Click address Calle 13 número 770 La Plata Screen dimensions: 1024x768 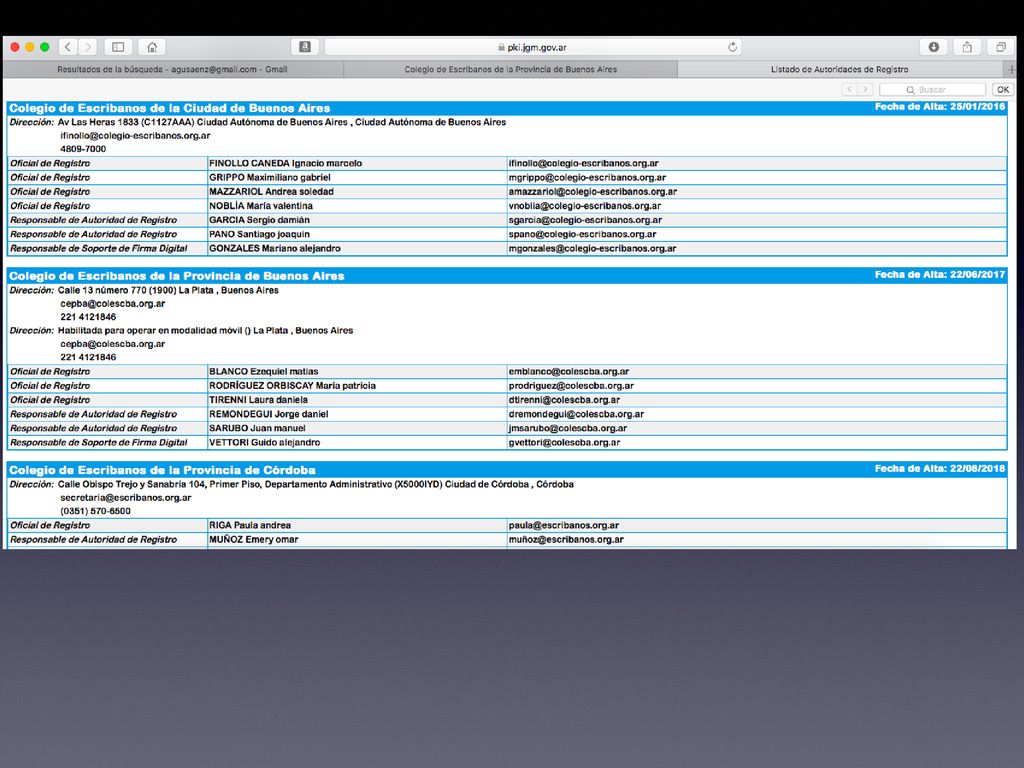click(168, 291)
